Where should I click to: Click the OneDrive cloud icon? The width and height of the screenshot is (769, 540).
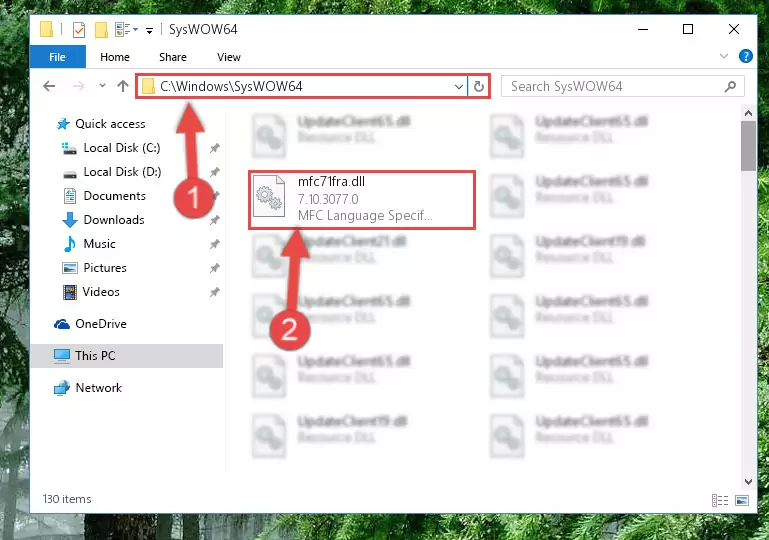click(62, 324)
